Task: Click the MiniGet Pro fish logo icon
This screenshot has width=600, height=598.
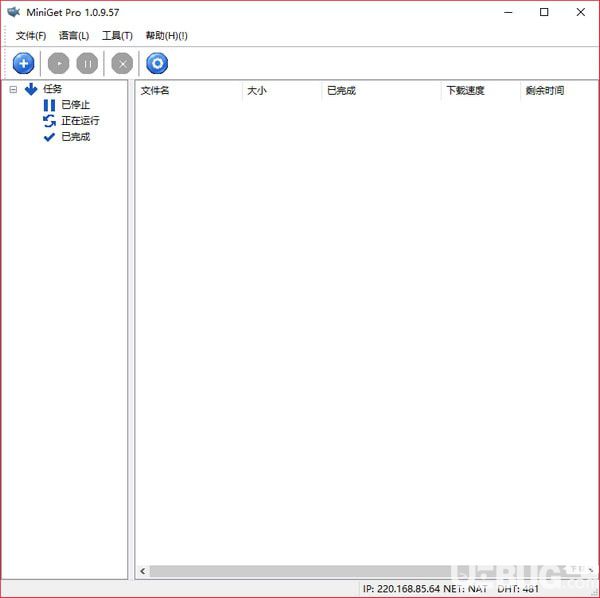Action: pos(13,12)
